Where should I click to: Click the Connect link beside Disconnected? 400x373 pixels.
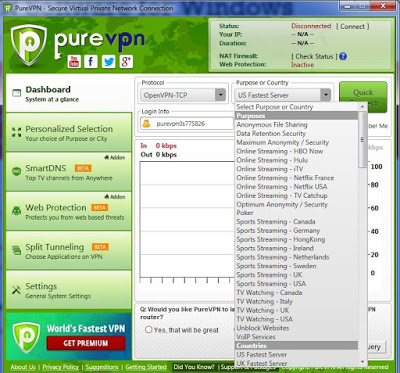pos(352,27)
